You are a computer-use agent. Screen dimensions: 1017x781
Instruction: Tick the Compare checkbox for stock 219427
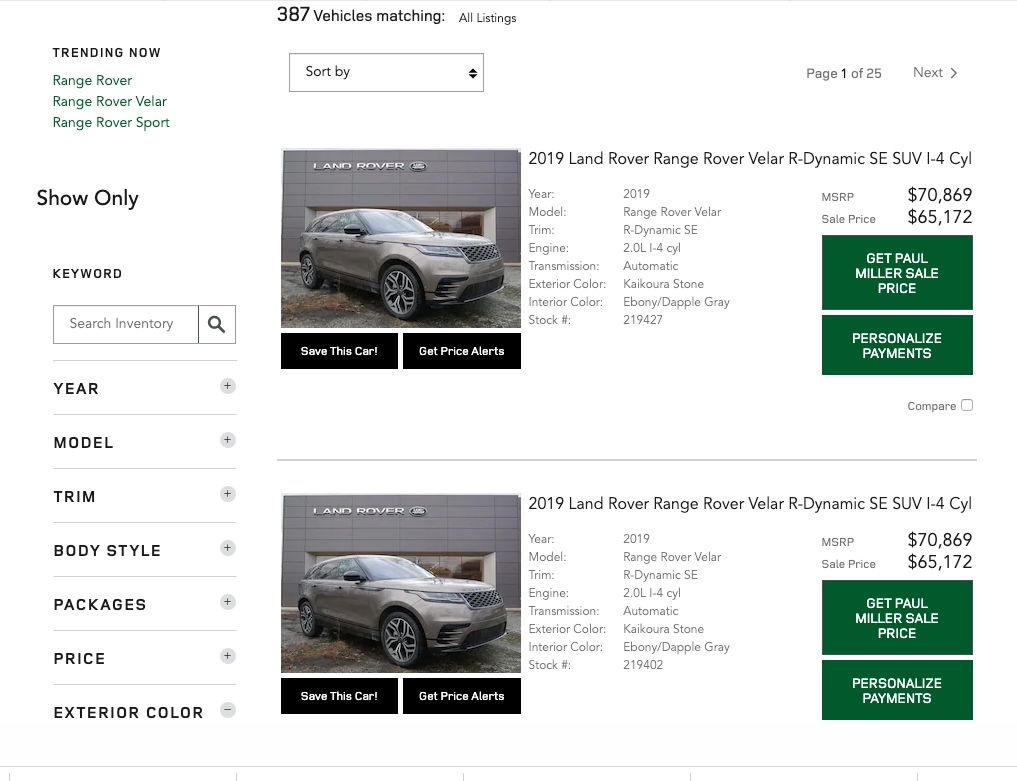967,405
